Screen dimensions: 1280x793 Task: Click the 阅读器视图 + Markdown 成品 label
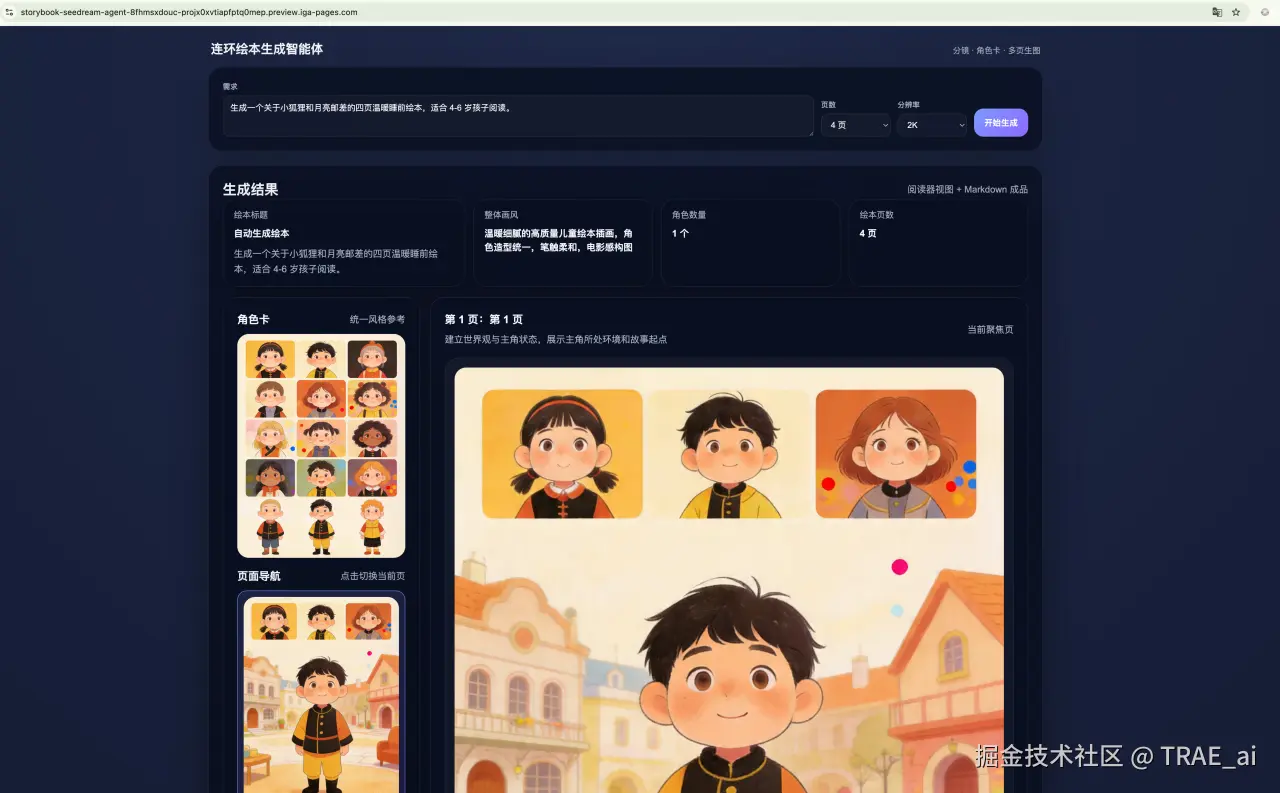point(967,189)
